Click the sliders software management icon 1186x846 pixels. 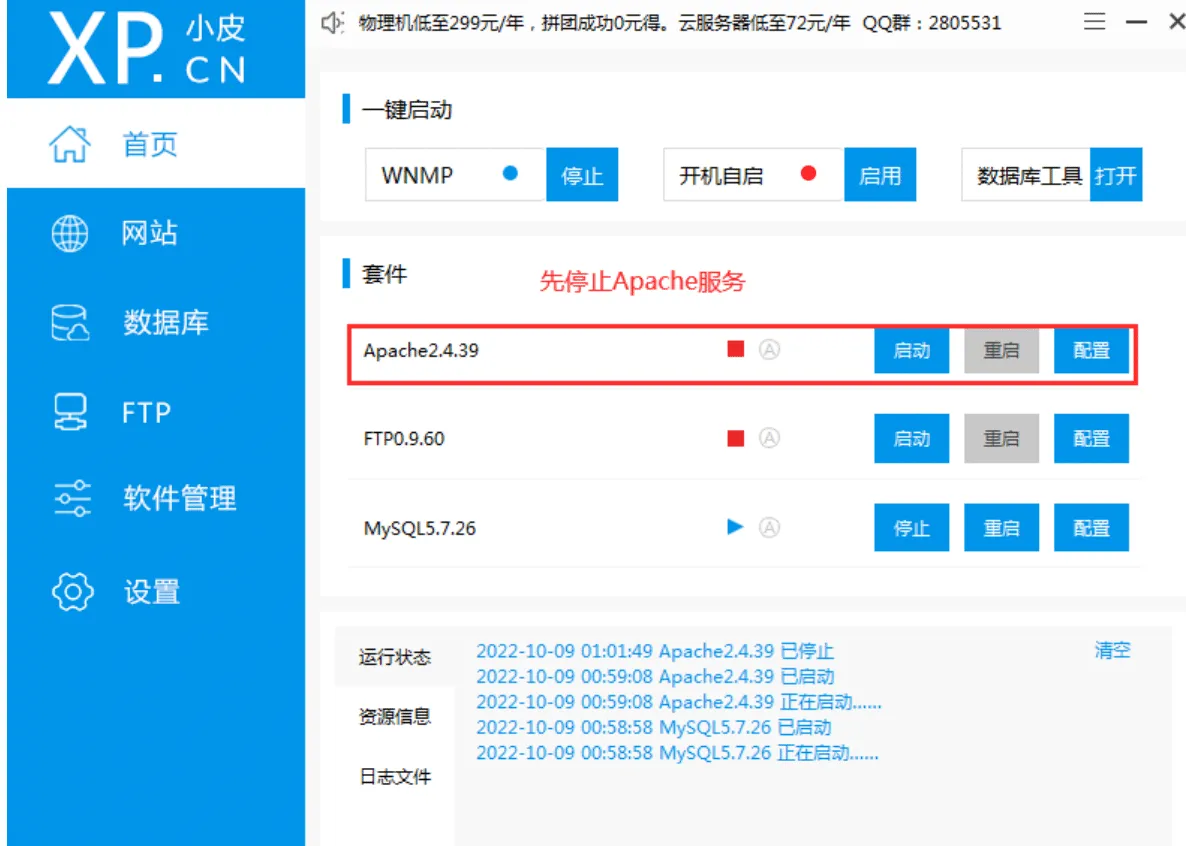point(73,499)
